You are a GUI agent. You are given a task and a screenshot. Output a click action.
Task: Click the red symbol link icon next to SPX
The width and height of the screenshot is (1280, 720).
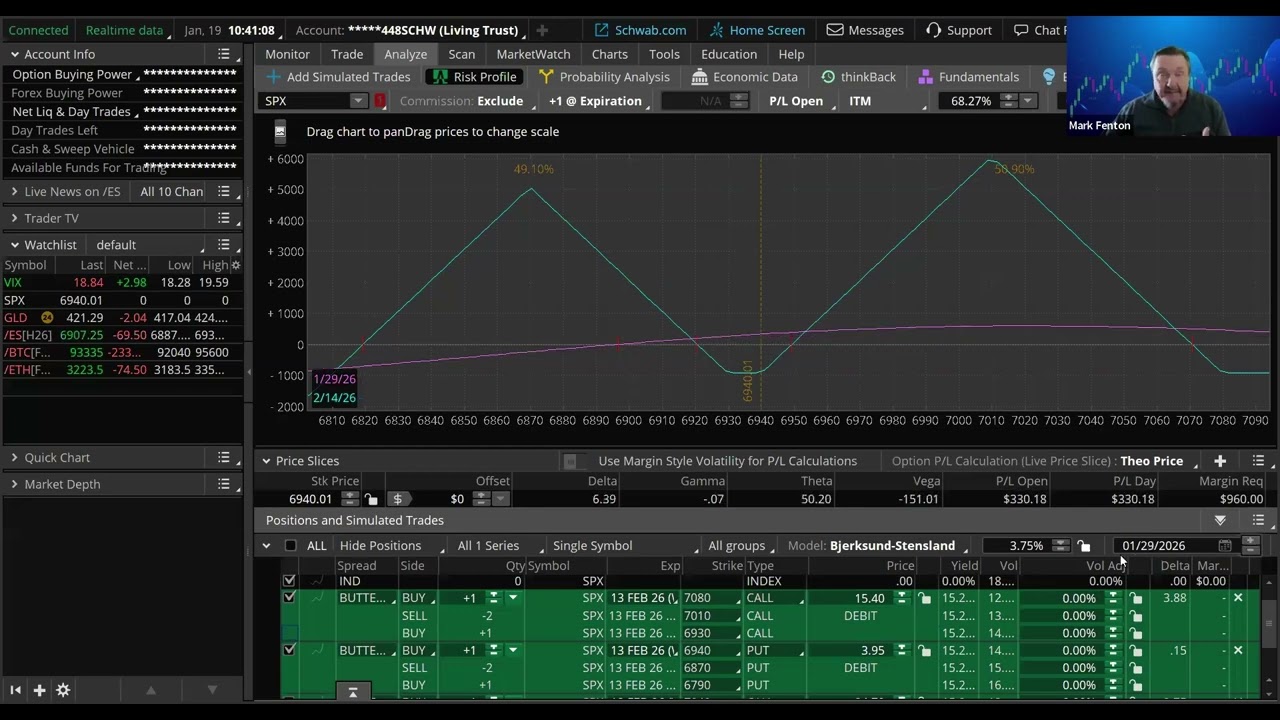pos(380,101)
